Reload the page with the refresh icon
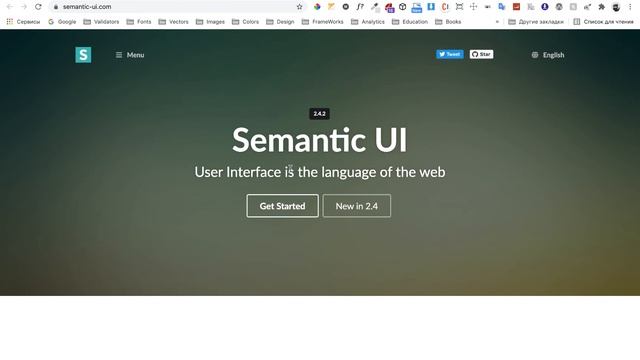The height and width of the screenshot is (360, 640). point(38,7)
